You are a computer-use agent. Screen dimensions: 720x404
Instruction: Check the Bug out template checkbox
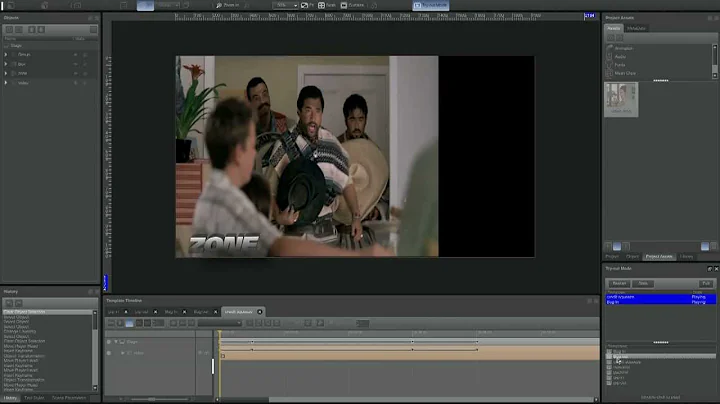coord(609,357)
